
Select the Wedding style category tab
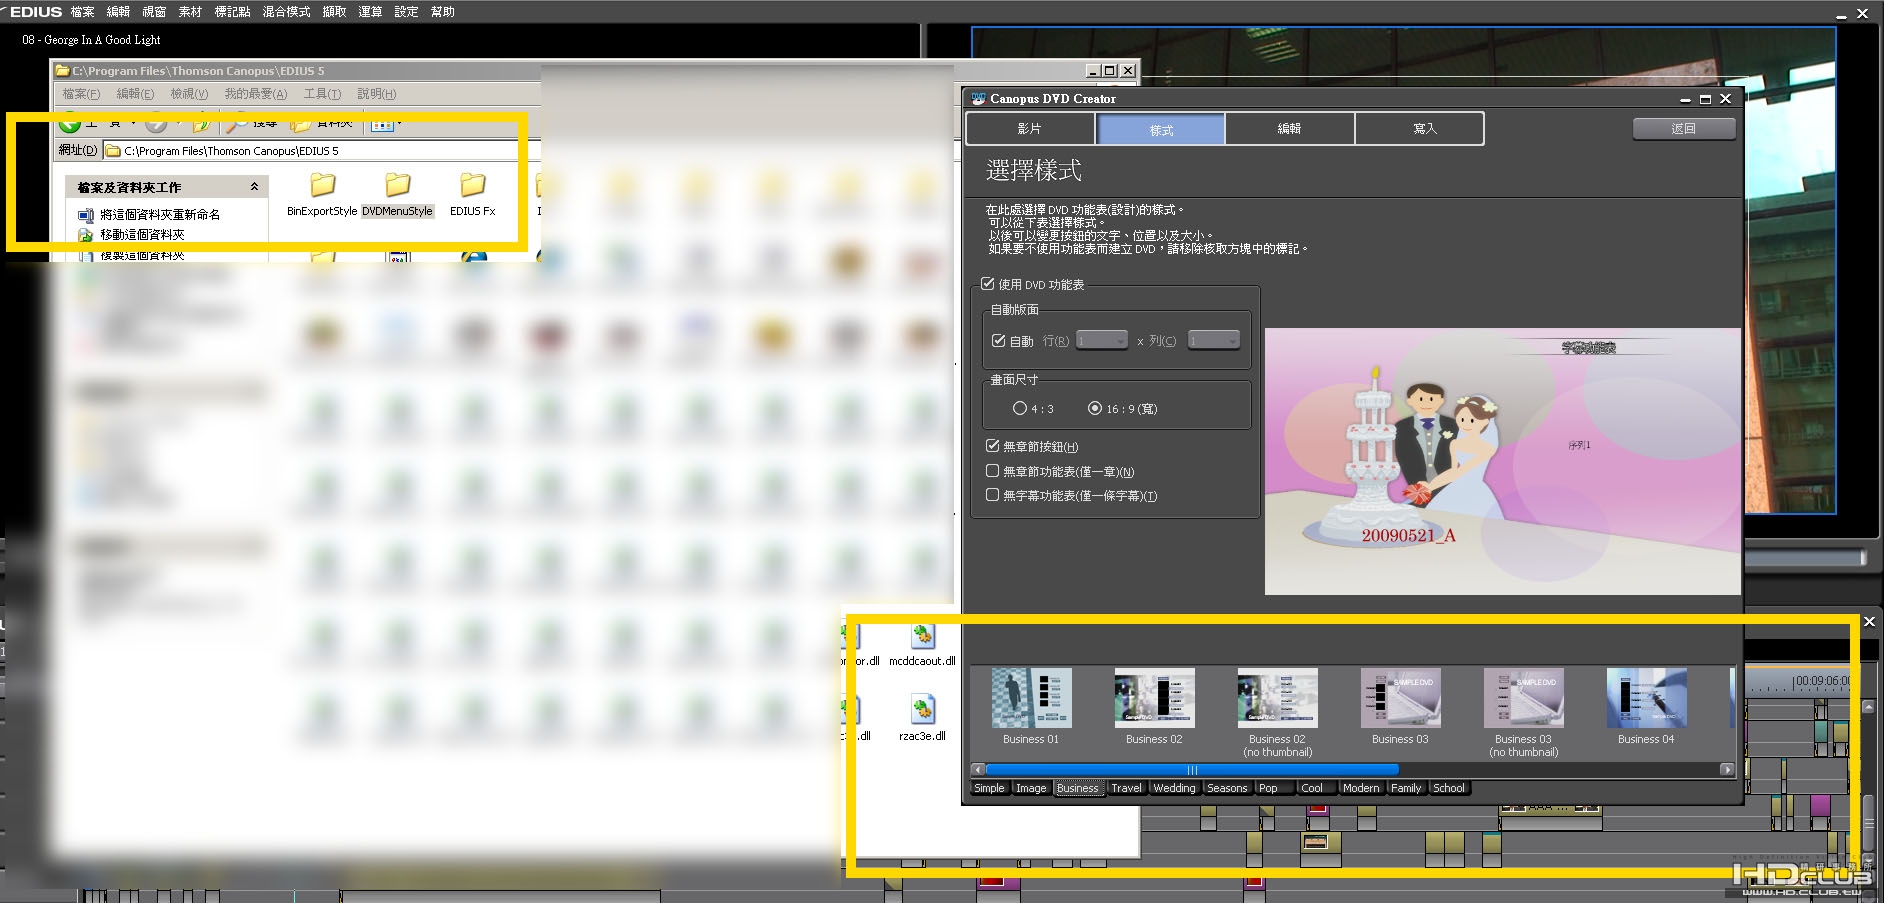pyautogui.click(x=1174, y=788)
